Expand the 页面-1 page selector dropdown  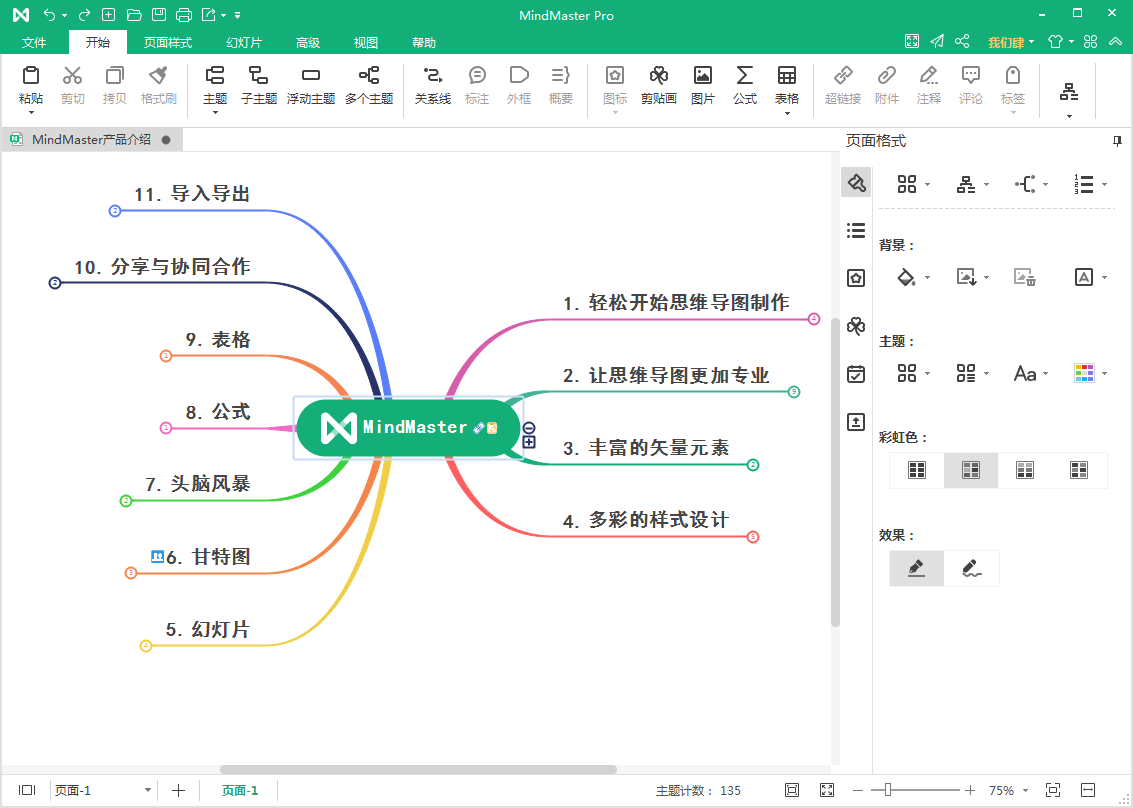coord(147,790)
